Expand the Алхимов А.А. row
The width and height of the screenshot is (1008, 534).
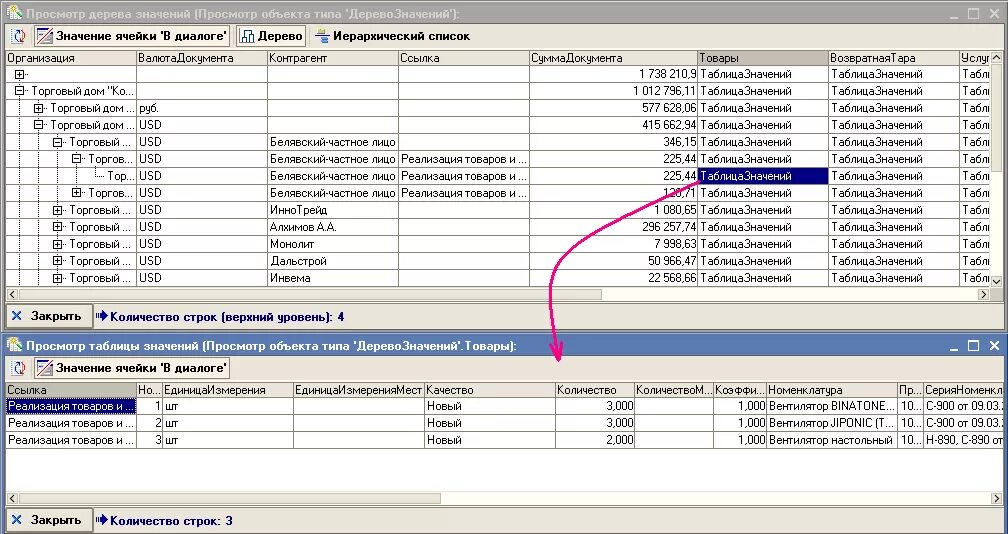[58, 227]
